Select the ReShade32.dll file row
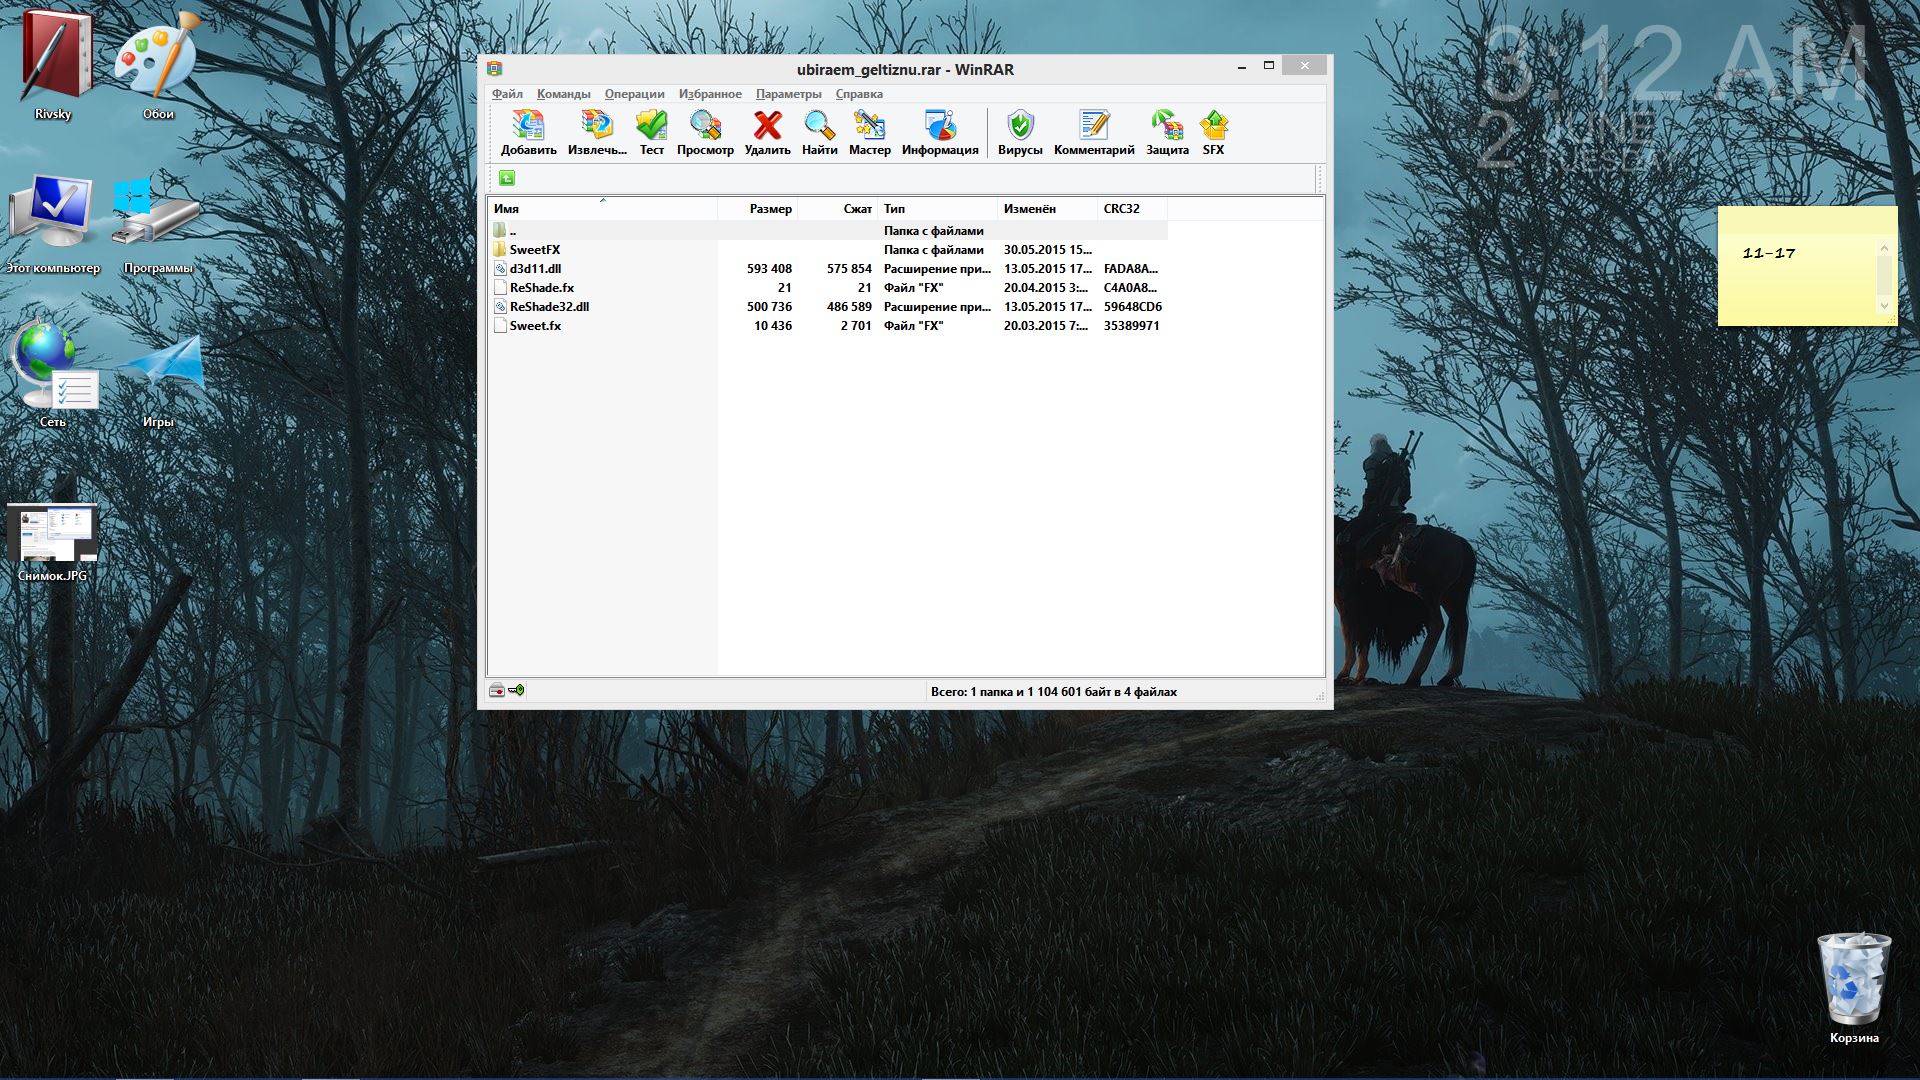Image resolution: width=1920 pixels, height=1080 pixels. pyautogui.click(x=549, y=307)
